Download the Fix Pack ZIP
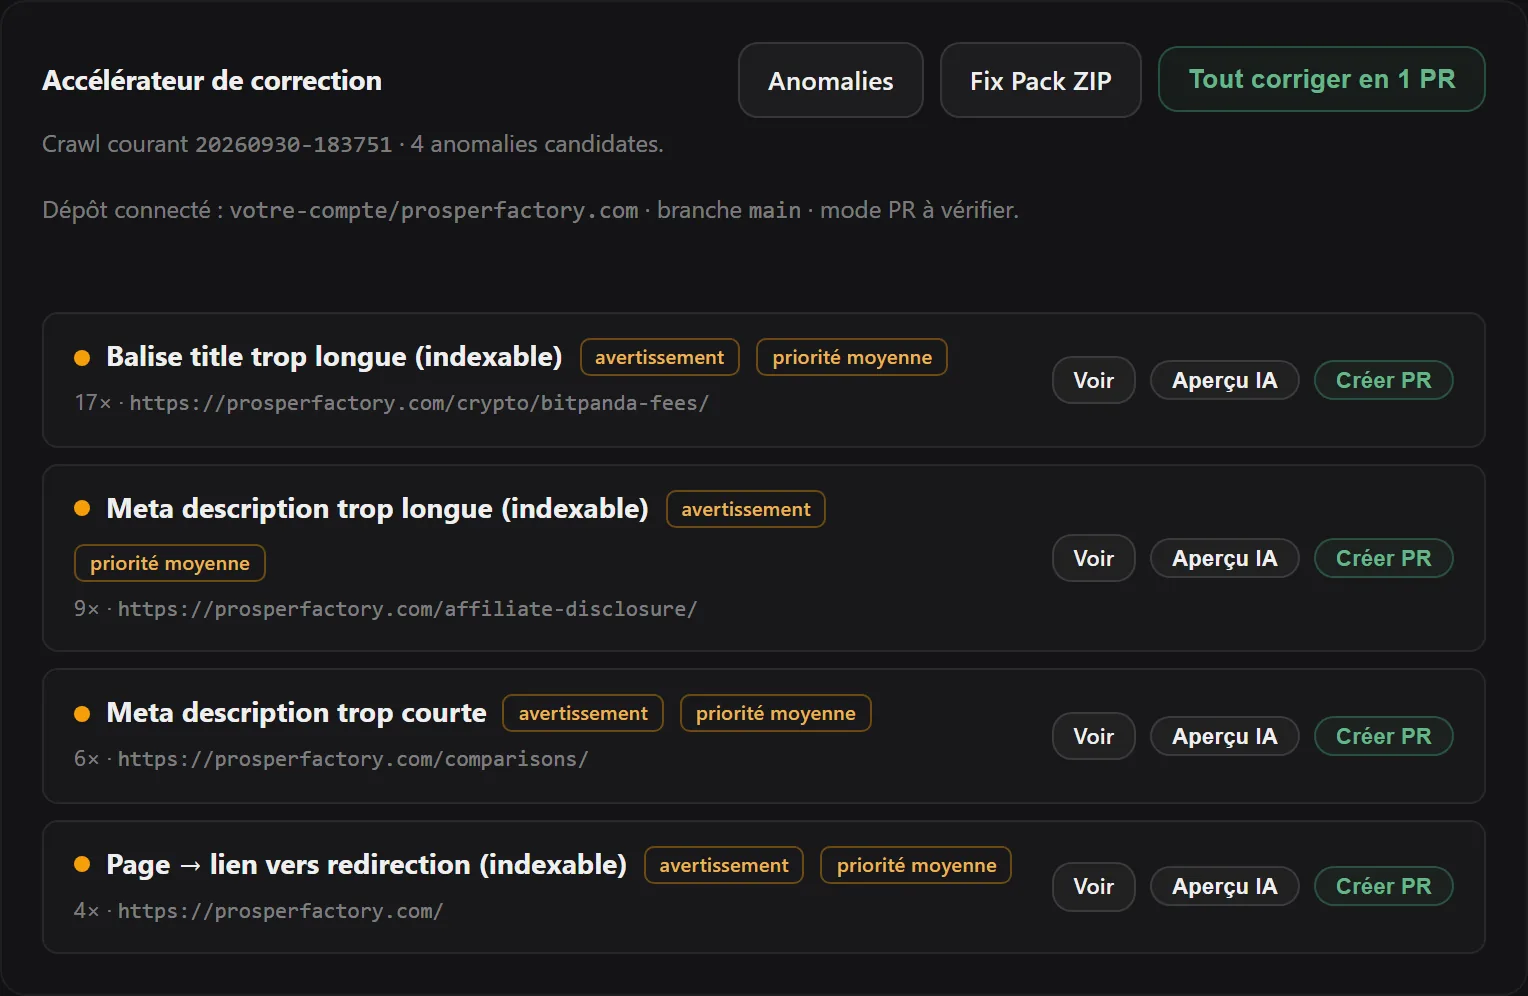 1040,80
